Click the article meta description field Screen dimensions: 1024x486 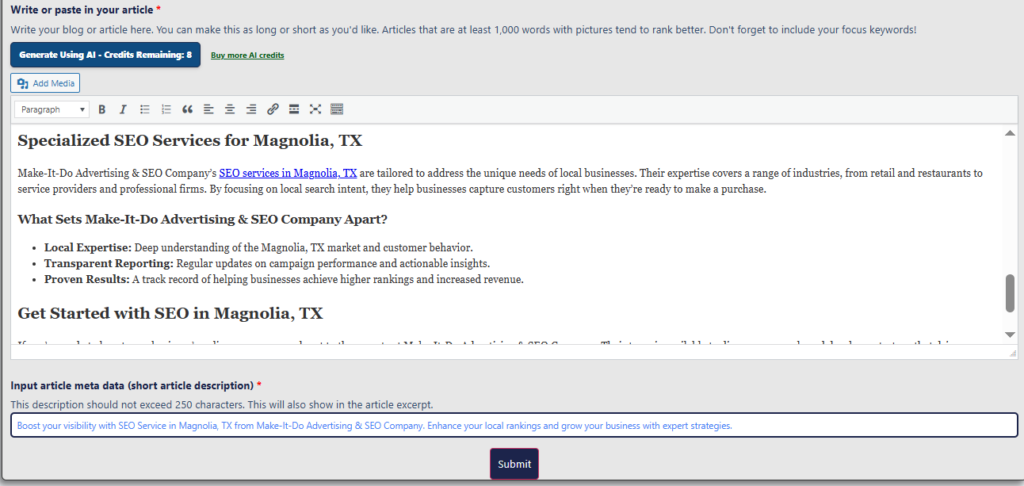pos(514,425)
